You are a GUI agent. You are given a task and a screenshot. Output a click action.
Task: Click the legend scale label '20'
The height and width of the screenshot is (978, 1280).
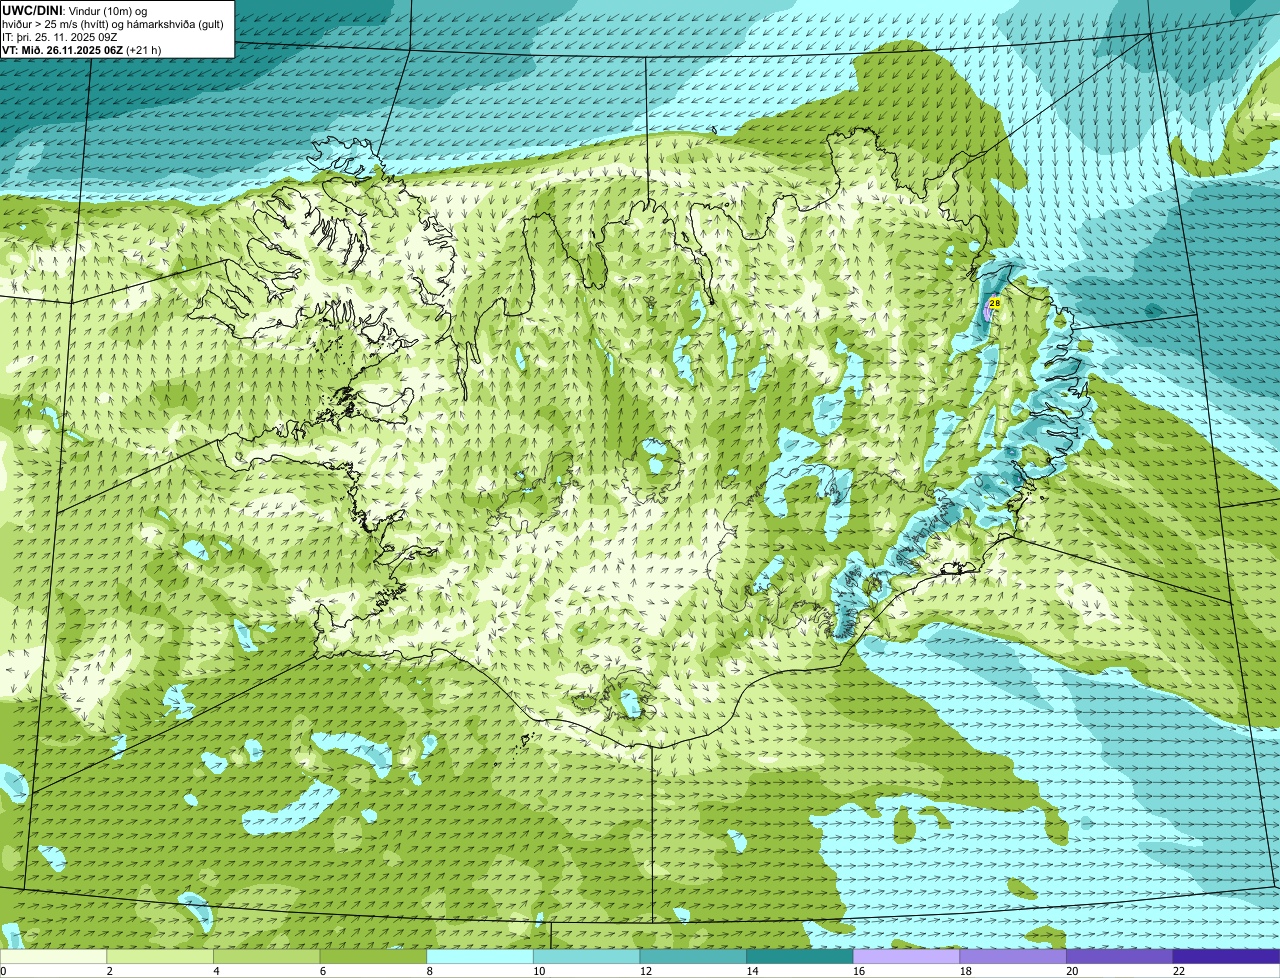pyautogui.click(x=1072, y=971)
